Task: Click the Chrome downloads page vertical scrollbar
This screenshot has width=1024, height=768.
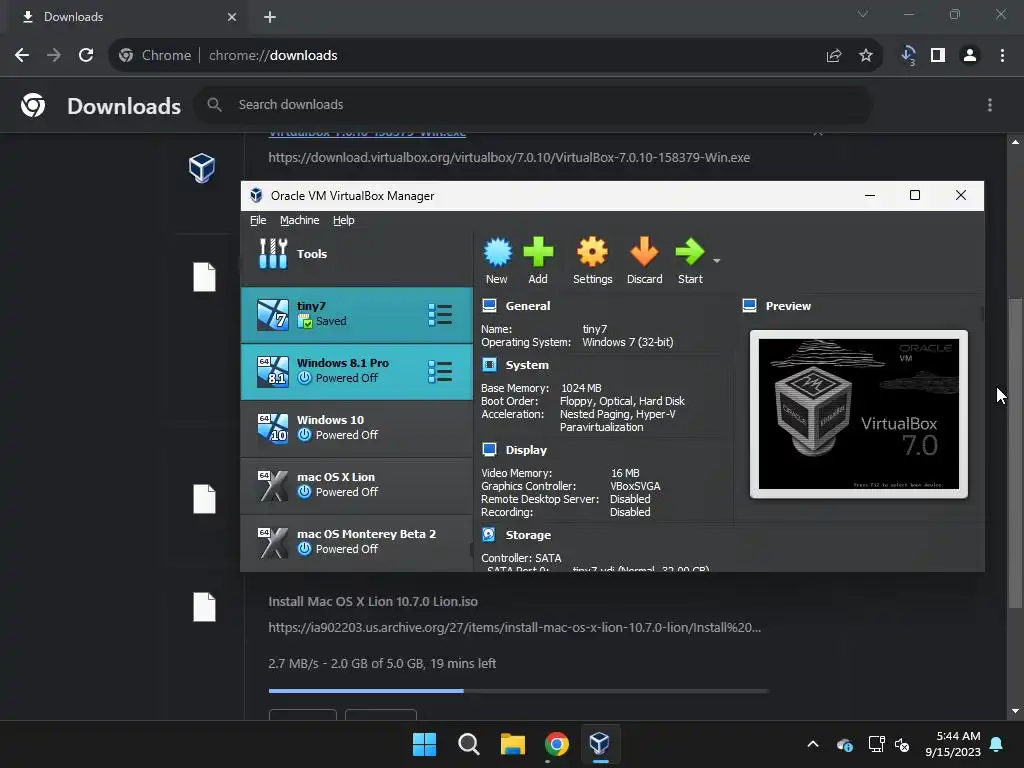Action: [x=1015, y=453]
